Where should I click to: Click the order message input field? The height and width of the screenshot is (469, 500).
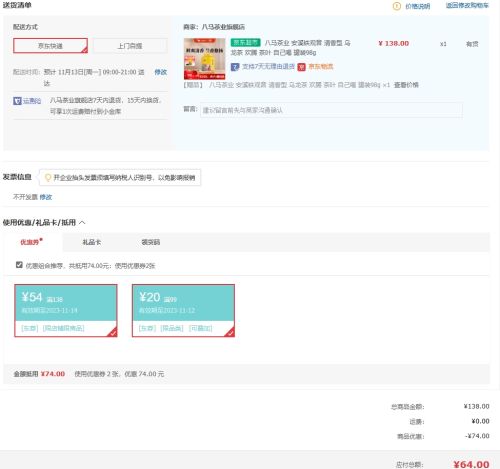[x=331, y=110]
